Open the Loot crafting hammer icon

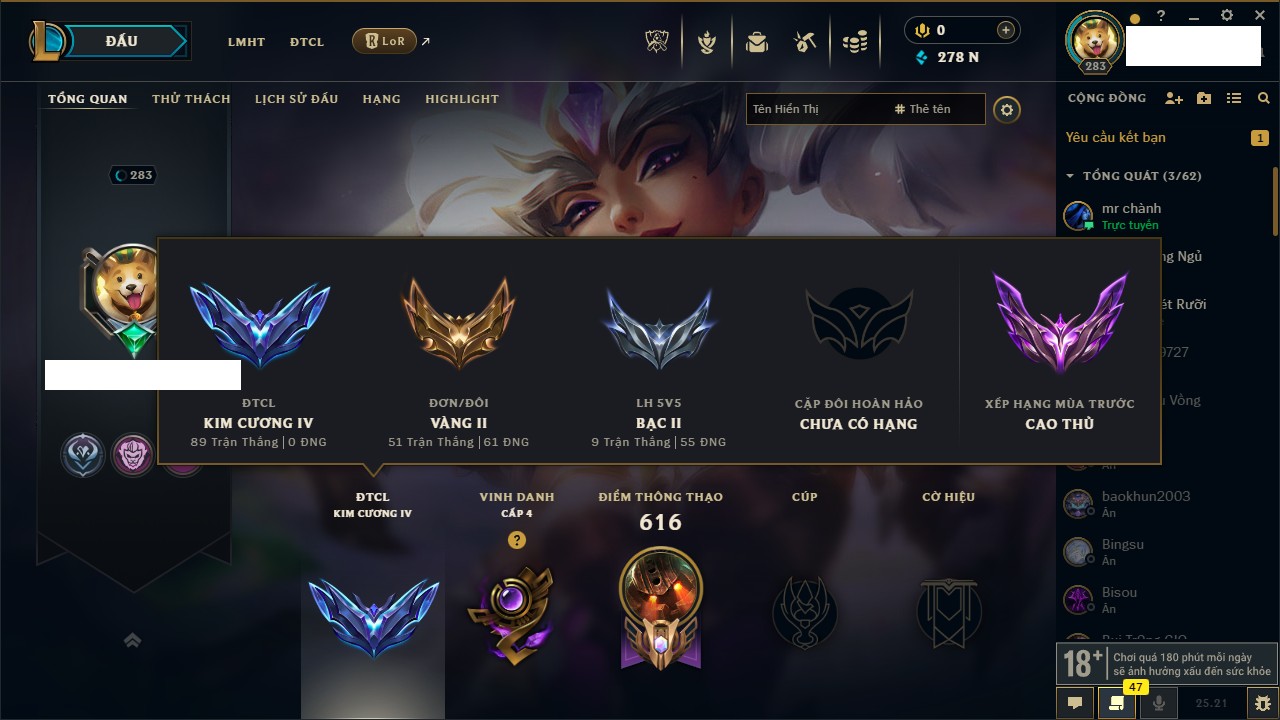point(805,42)
